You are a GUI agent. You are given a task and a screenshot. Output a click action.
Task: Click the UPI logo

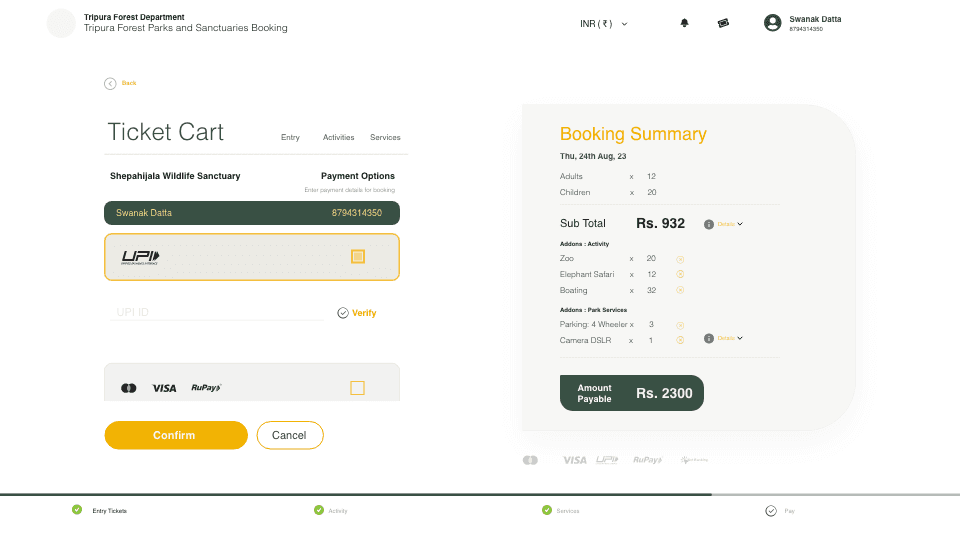click(x=140, y=257)
